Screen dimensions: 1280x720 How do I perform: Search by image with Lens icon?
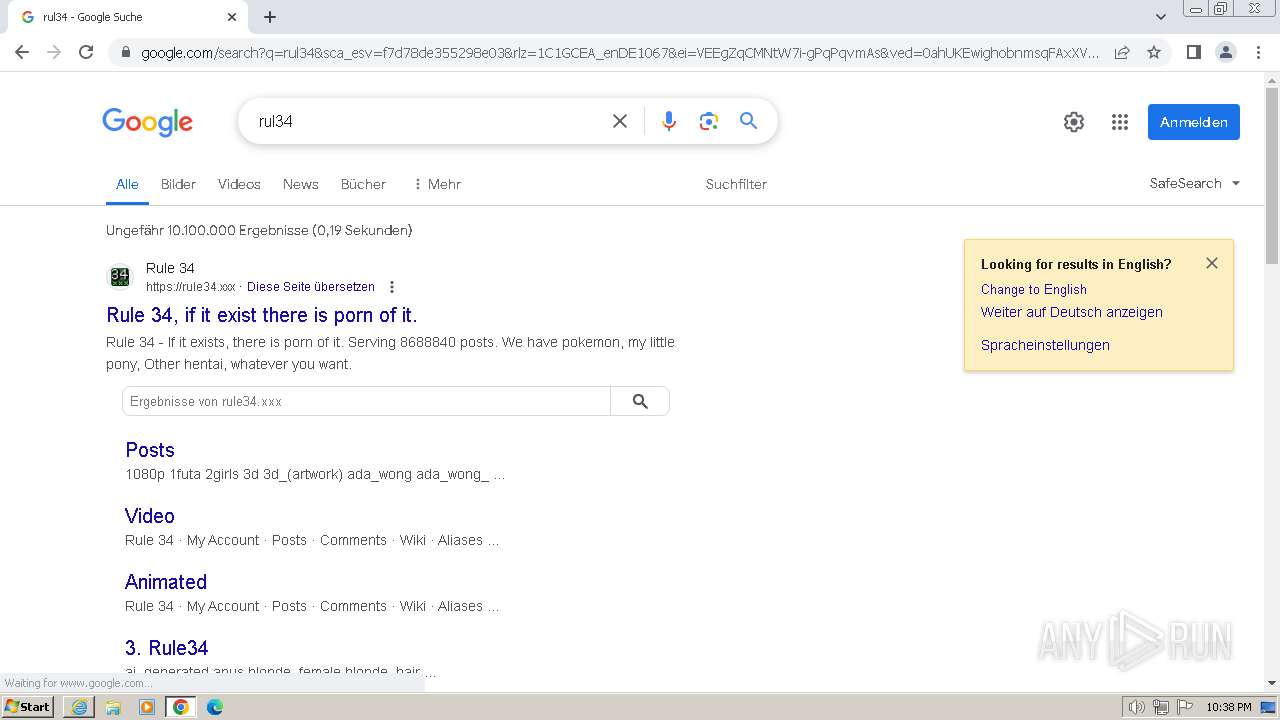pyautogui.click(x=709, y=121)
